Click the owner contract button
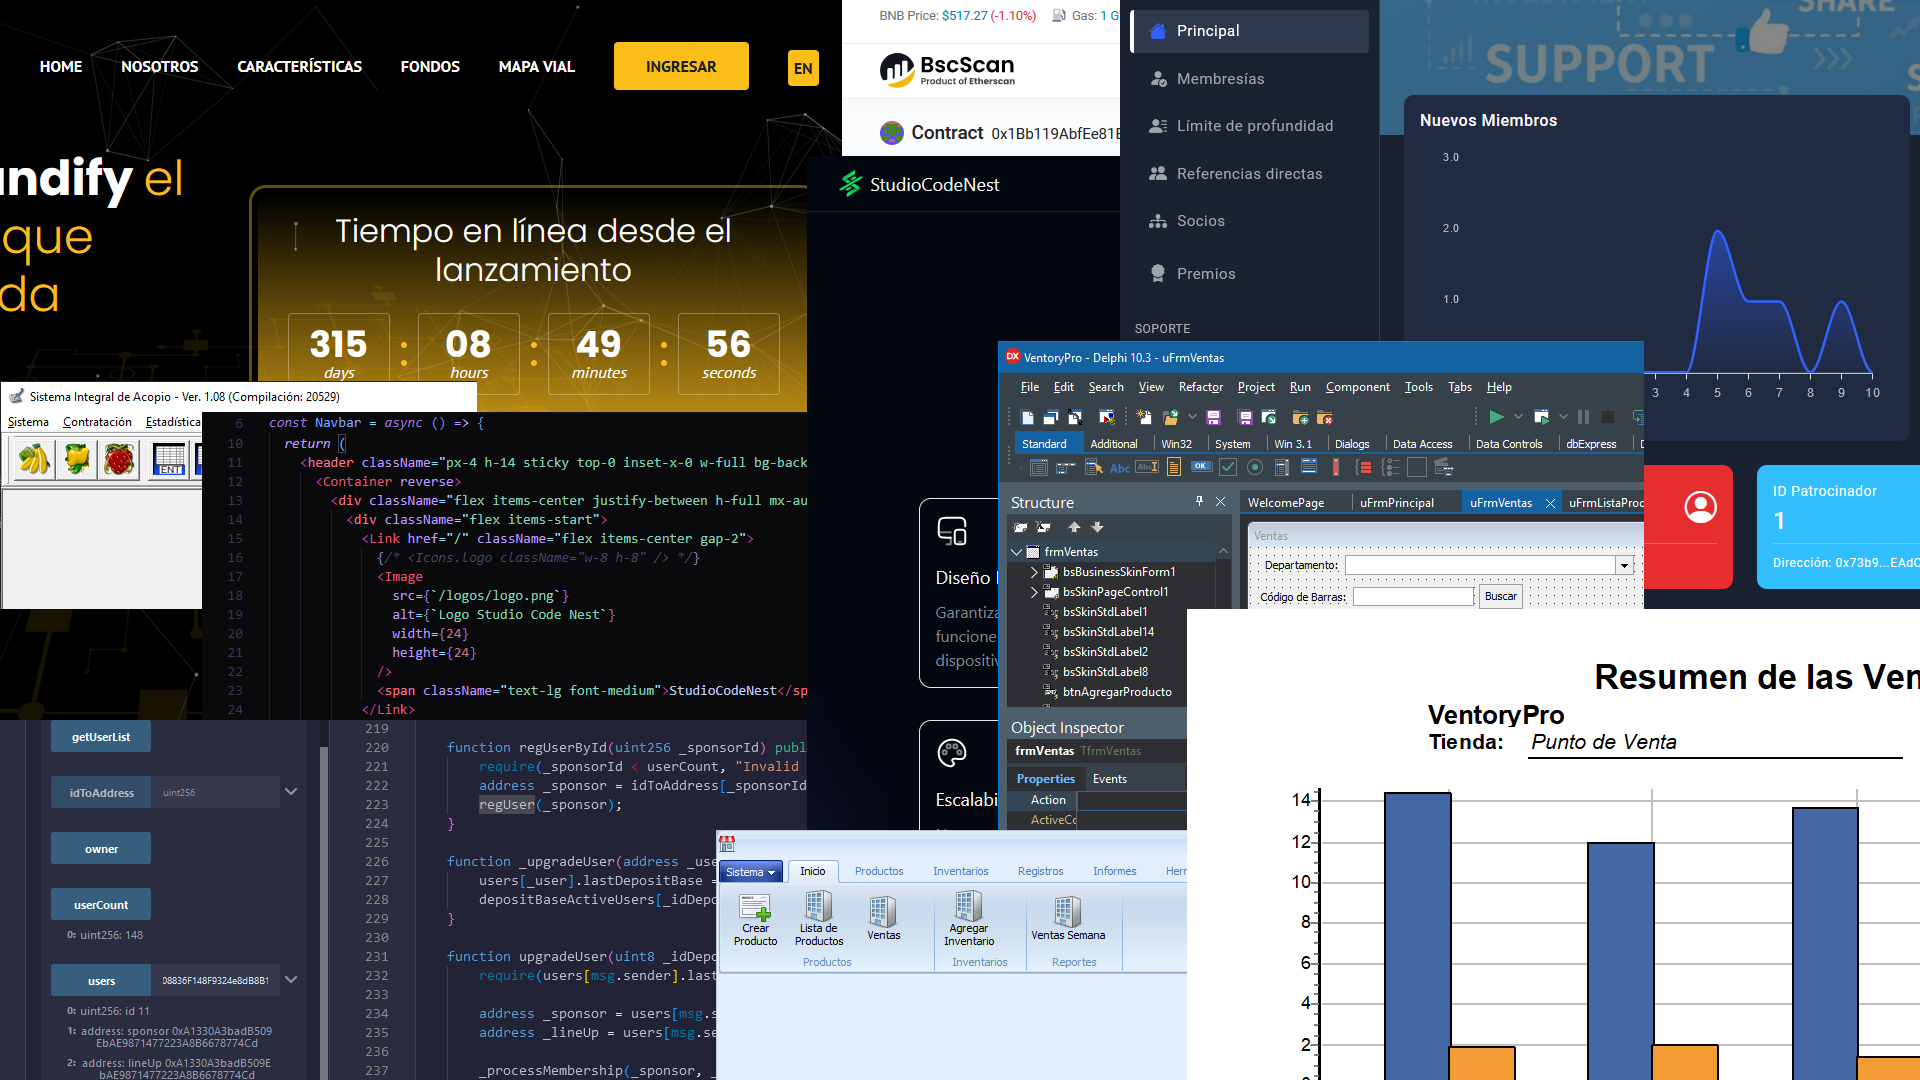1920x1080 pixels. 101,849
